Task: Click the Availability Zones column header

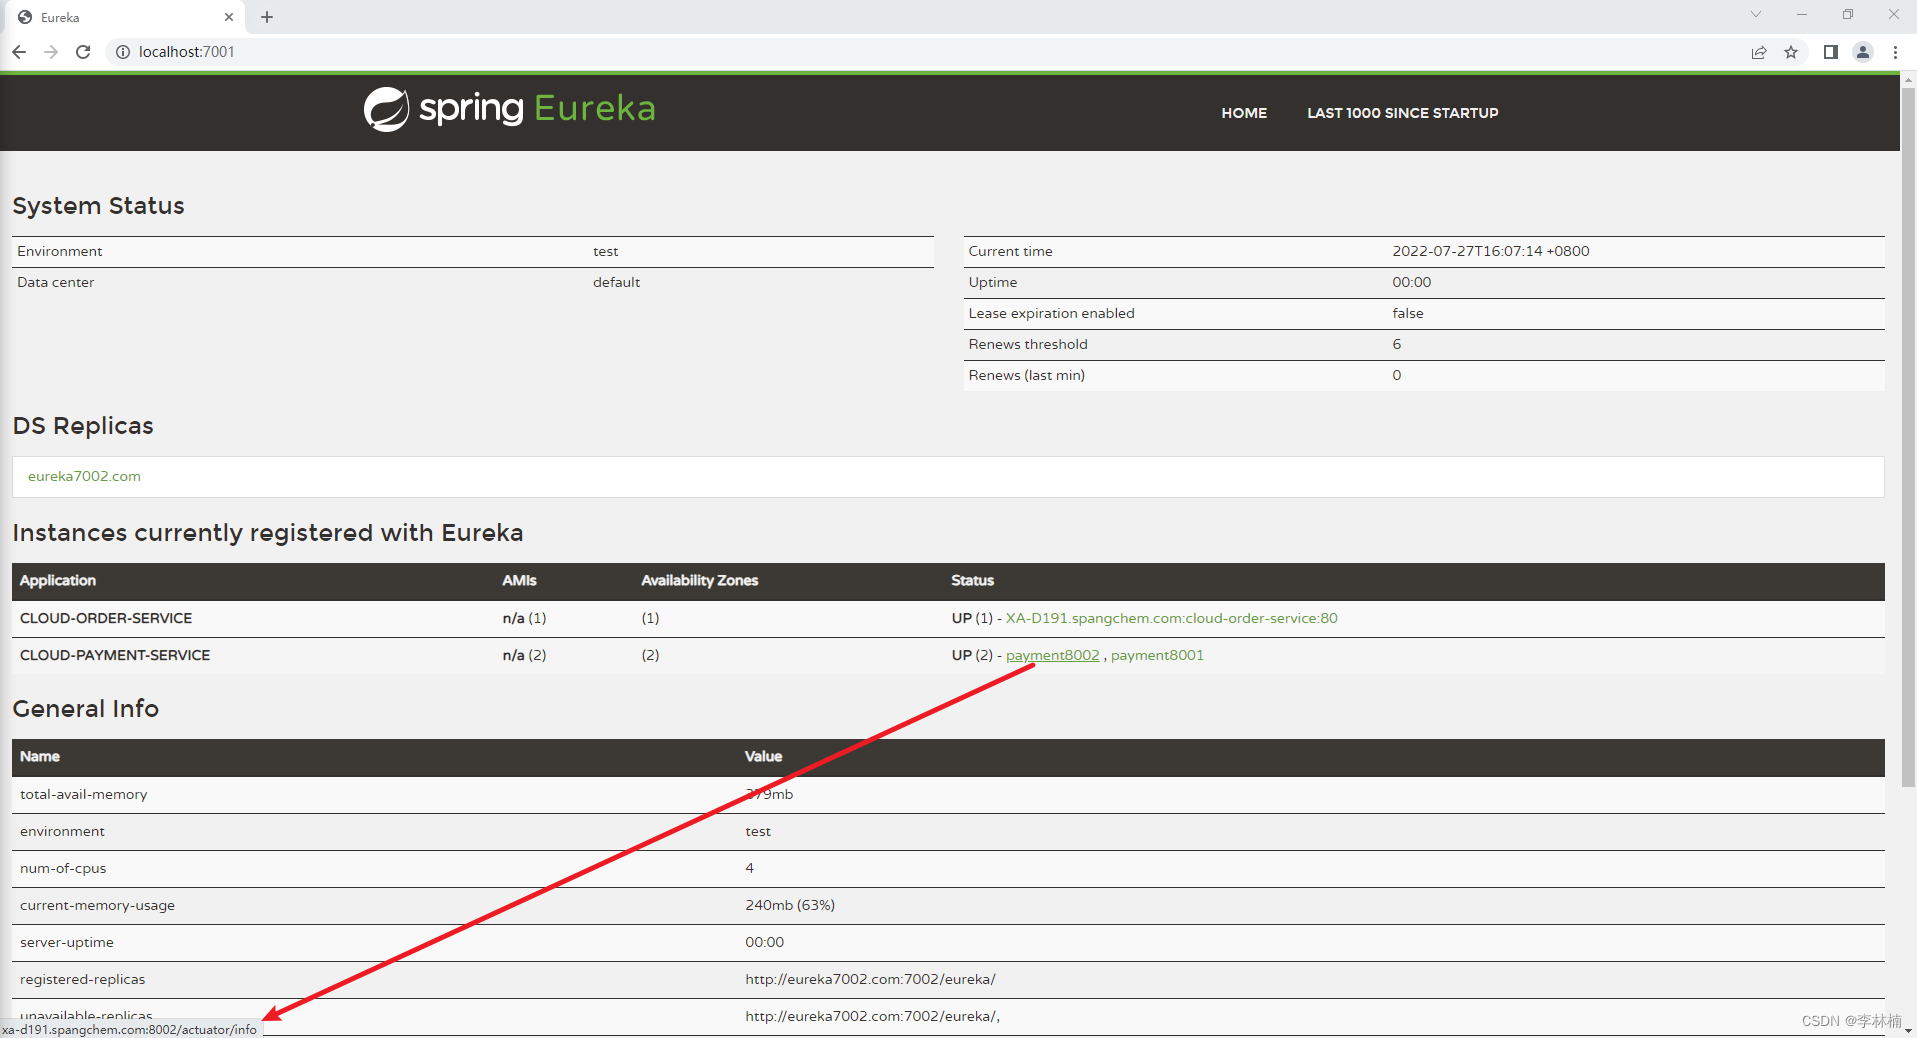Action: tap(700, 580)
